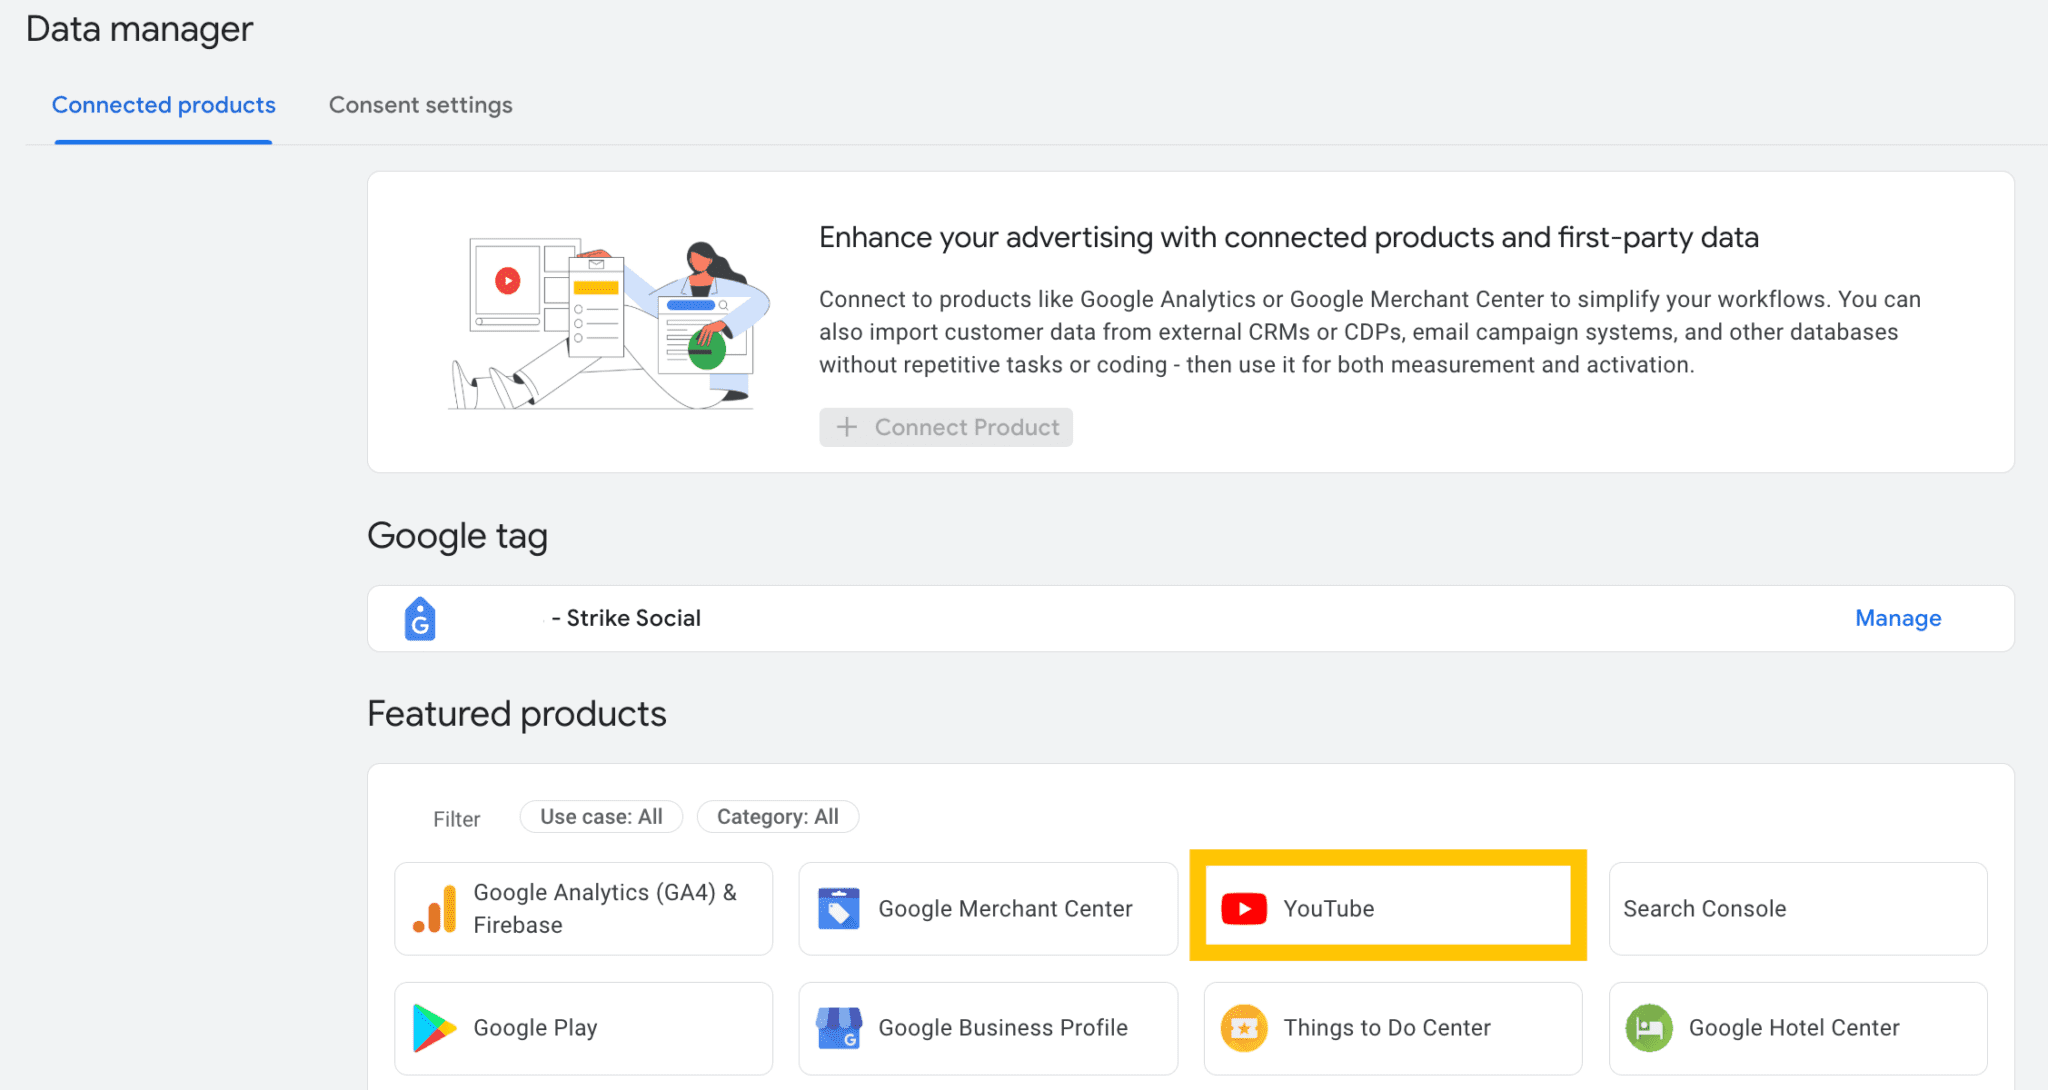This screenshot has width=2048, height=1090.
Task: Click the YouTube card label
Action: (1329, 909)
